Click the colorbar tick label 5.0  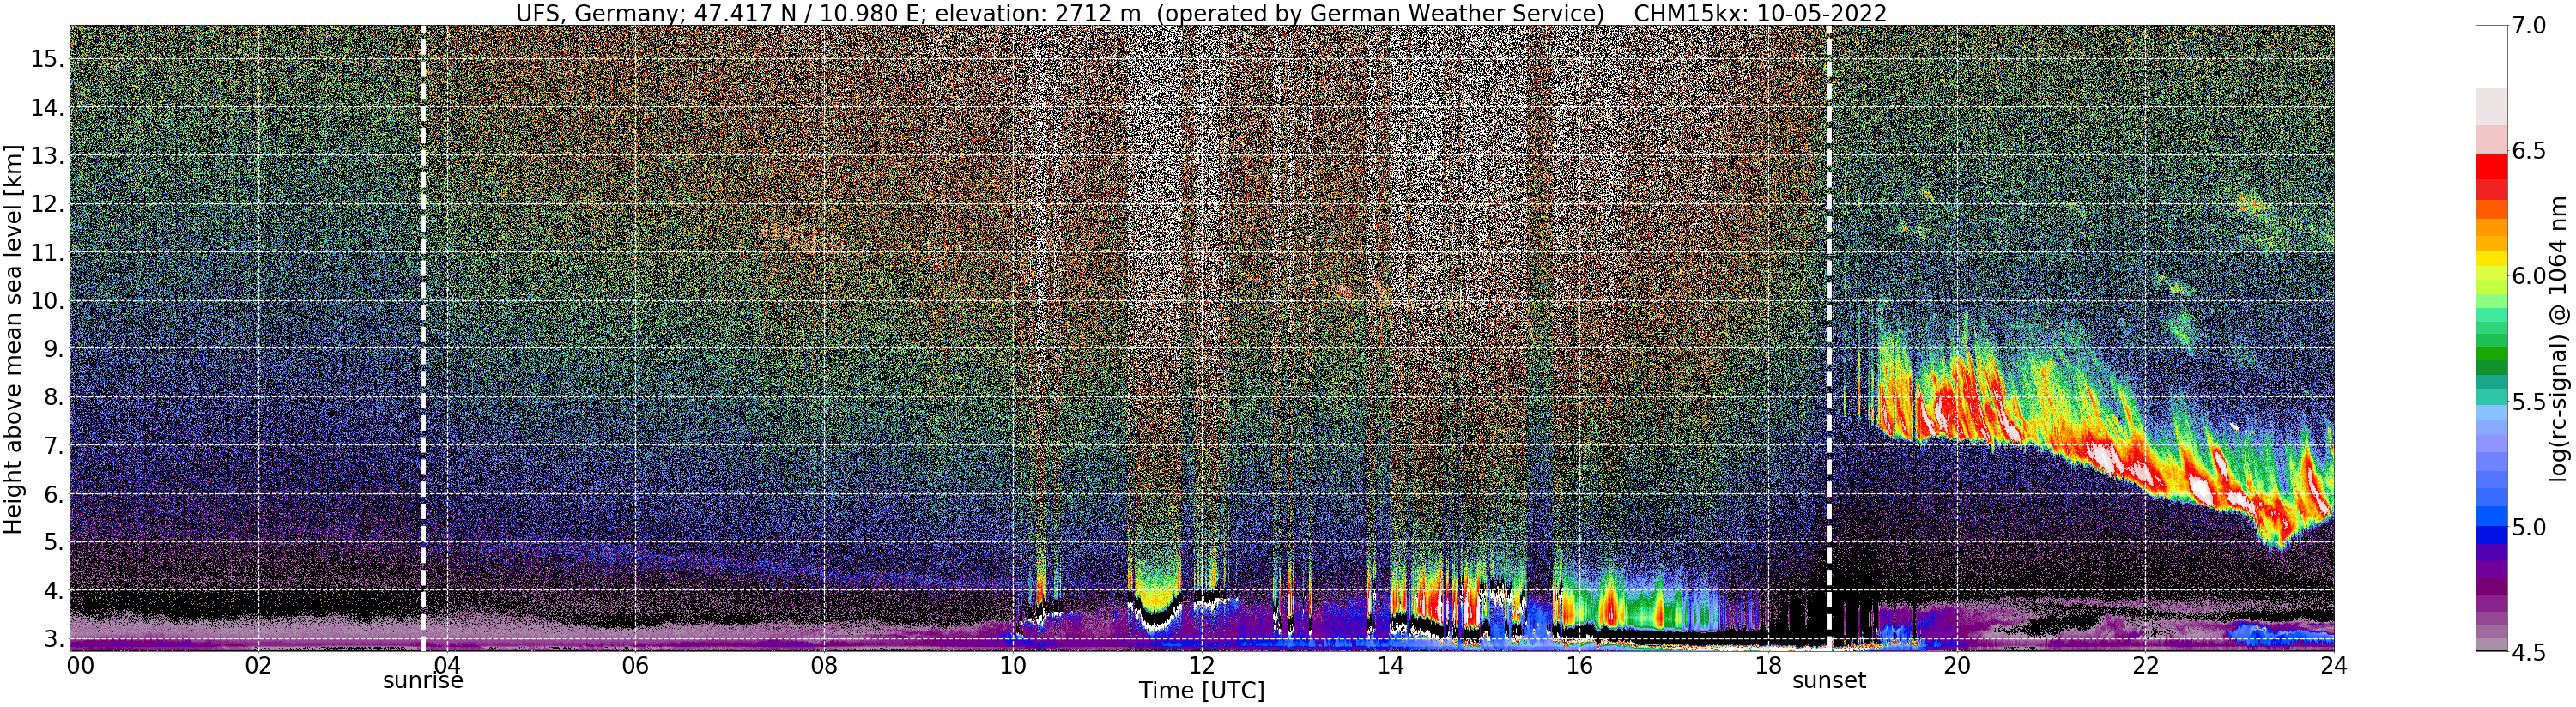pos(2527,527)
